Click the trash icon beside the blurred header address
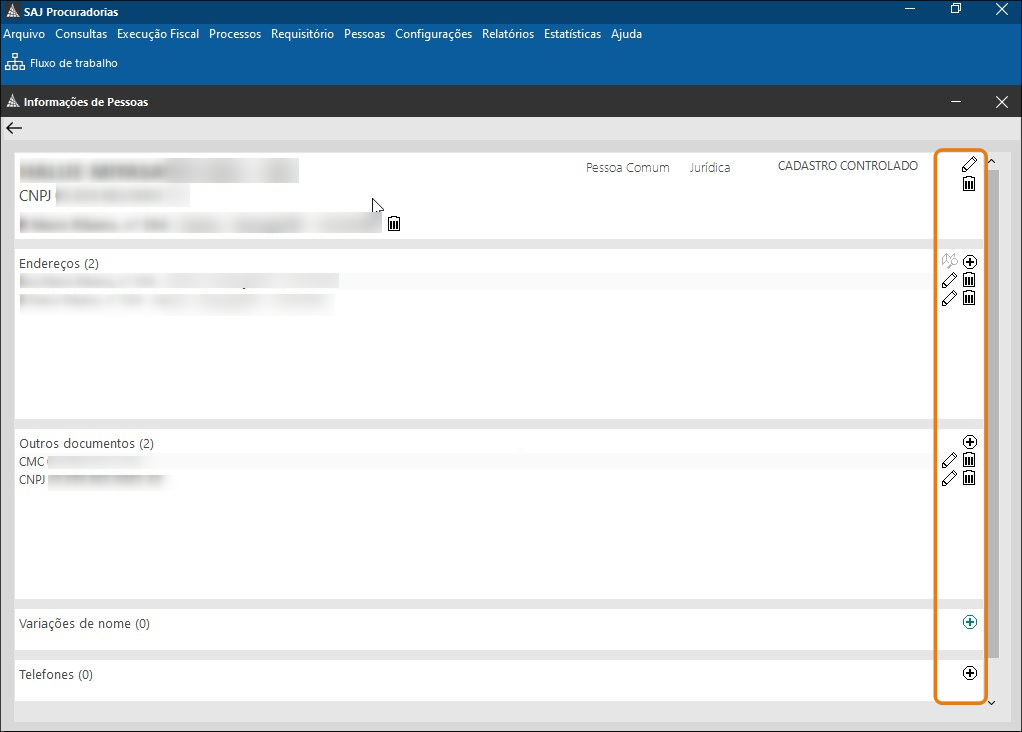This screenshot has height=732, width=1022. point(394,223)
